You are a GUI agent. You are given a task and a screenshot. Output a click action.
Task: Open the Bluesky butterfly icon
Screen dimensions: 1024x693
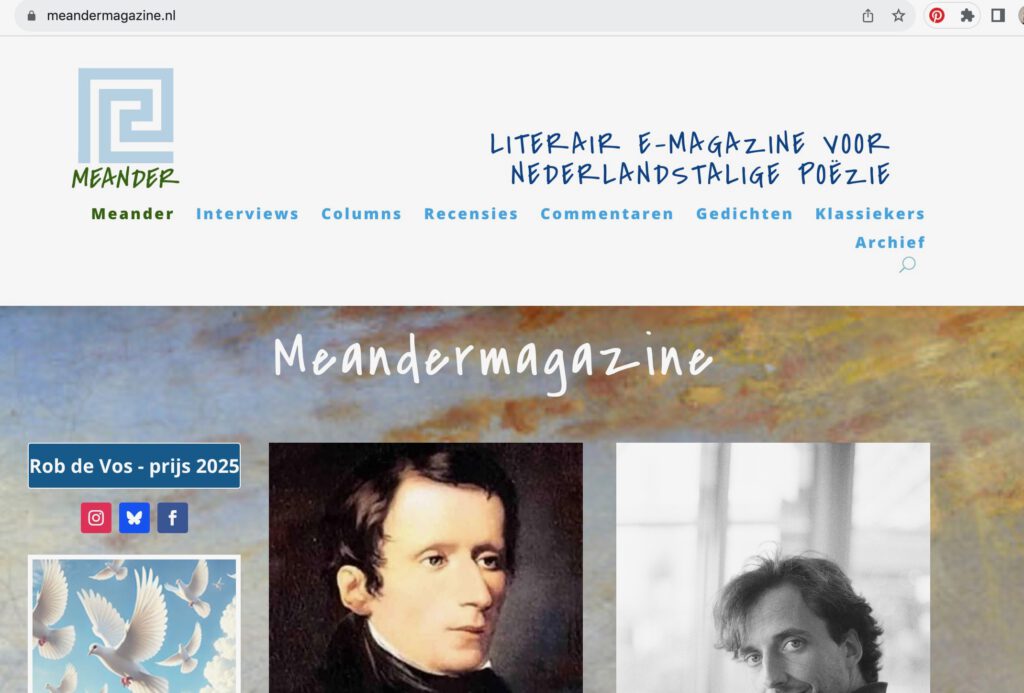(135, 518)
